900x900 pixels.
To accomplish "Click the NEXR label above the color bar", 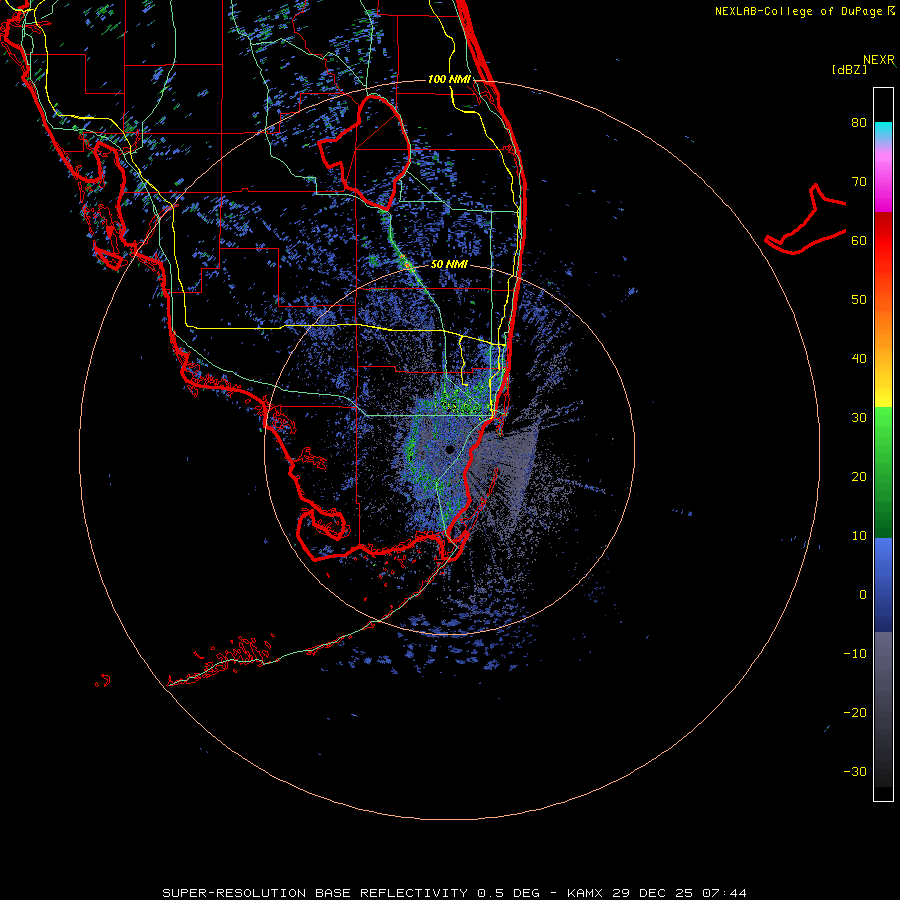I will point(878,60).
